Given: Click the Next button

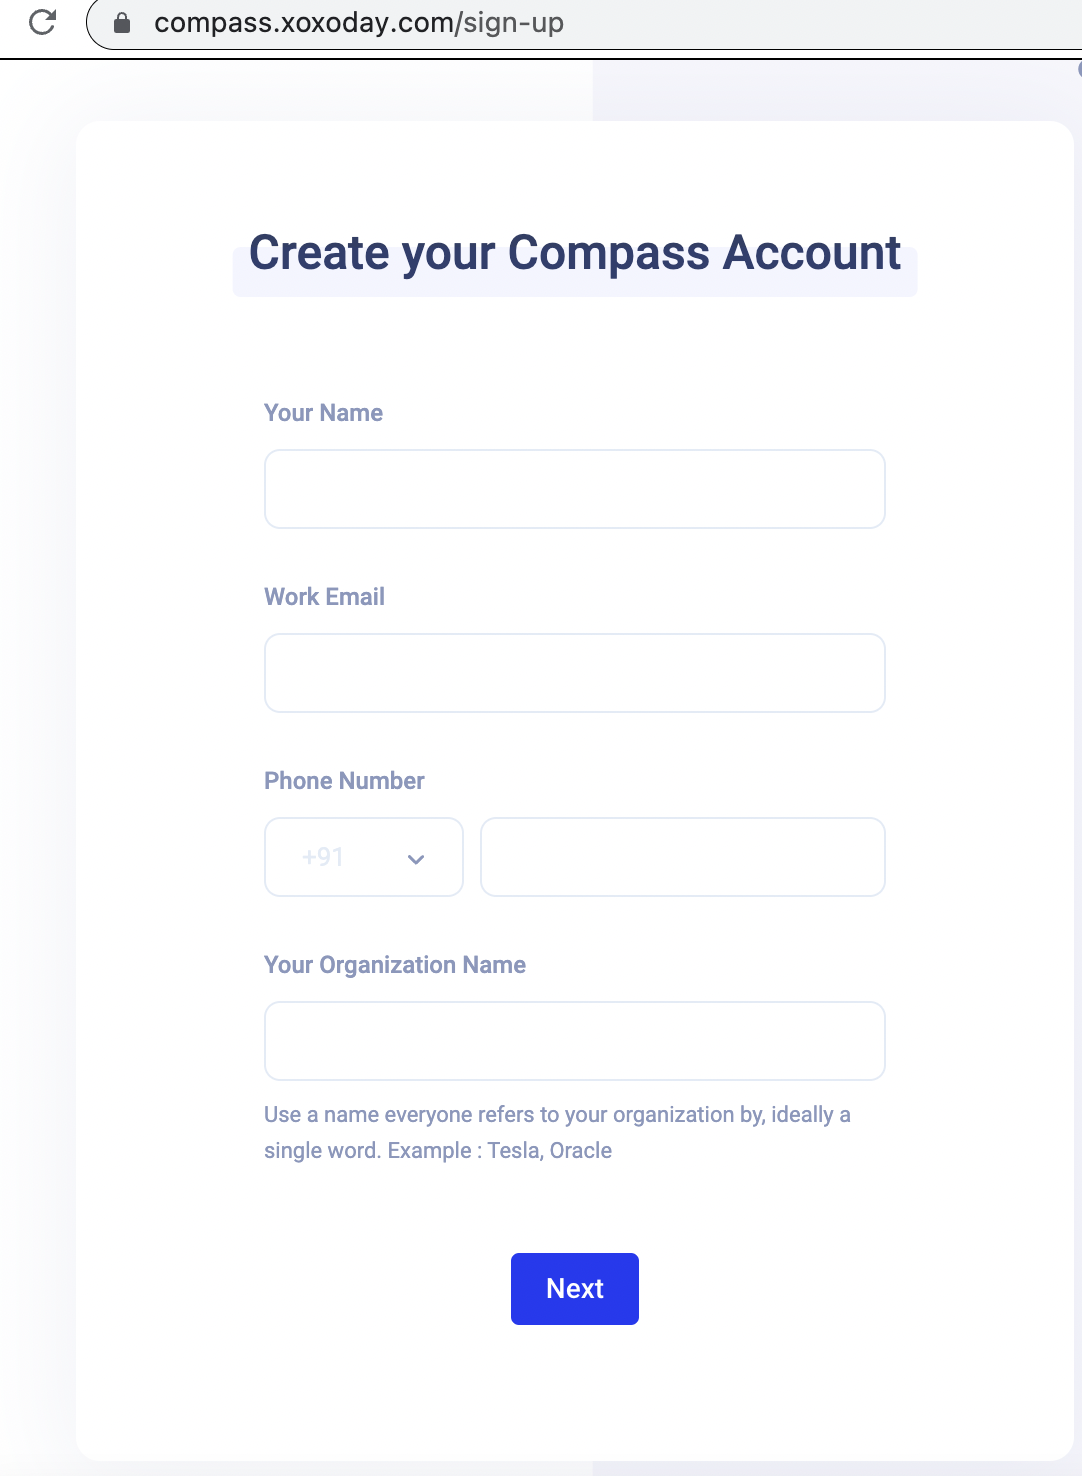Looking at the screenshot, I should click(x=574, y=1288).
